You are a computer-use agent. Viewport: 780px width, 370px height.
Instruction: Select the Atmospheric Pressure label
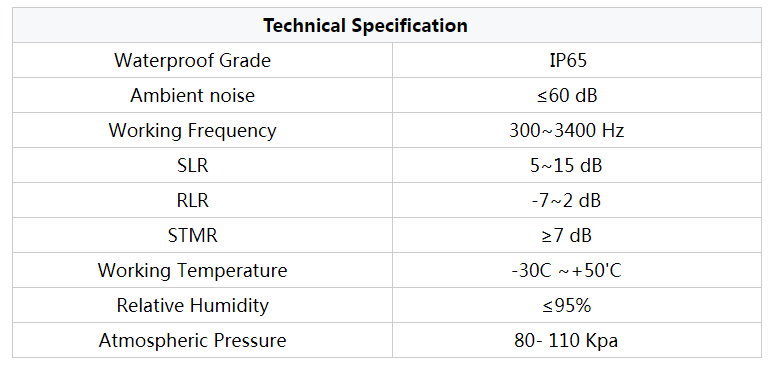pos(193,341)
